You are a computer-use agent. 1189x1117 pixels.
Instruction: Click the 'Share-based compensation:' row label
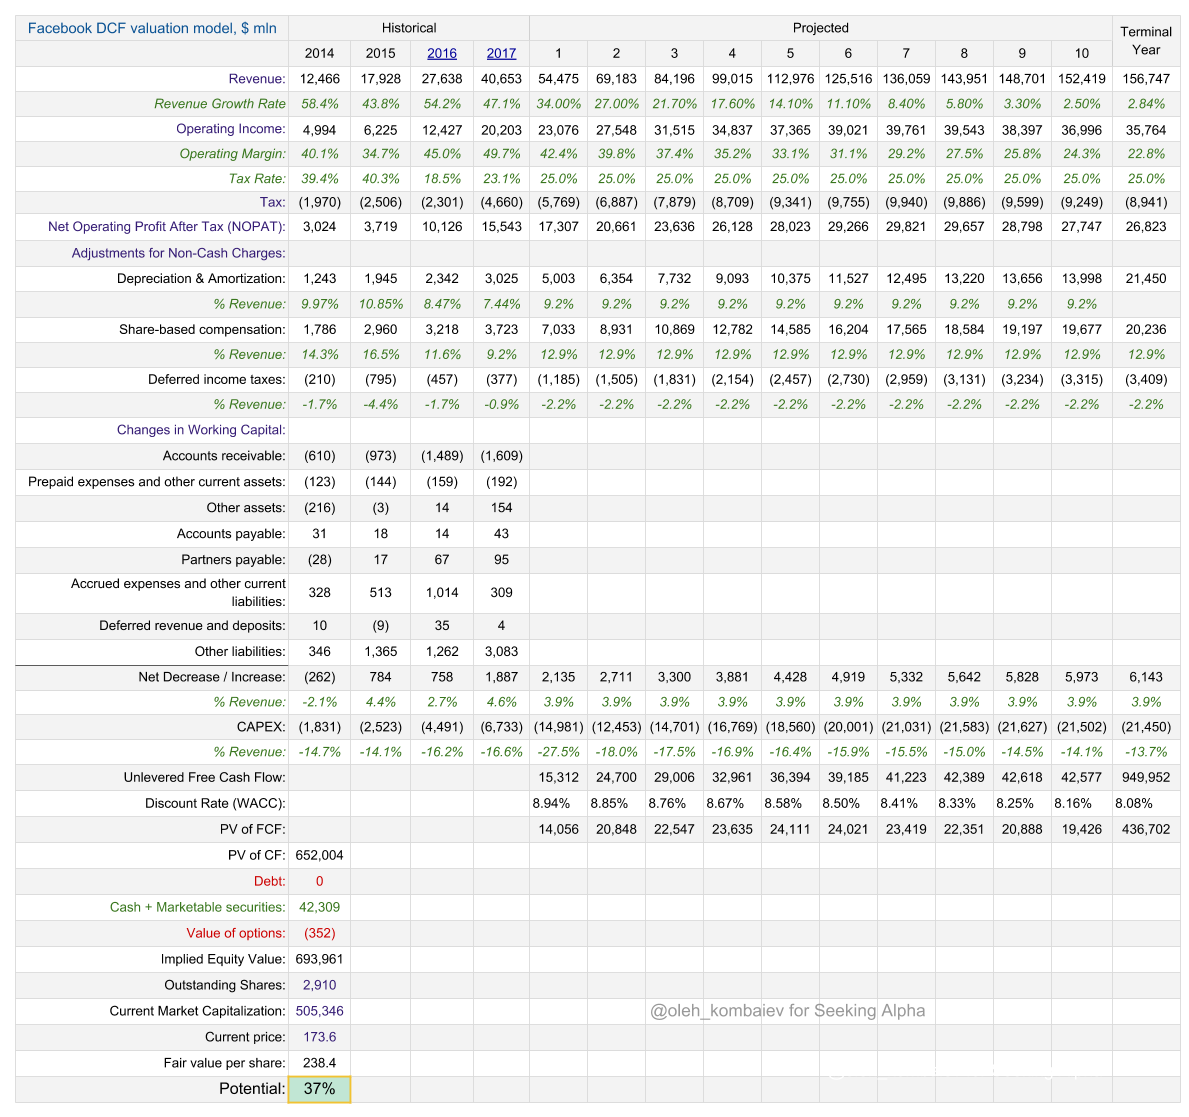point(202,330)
